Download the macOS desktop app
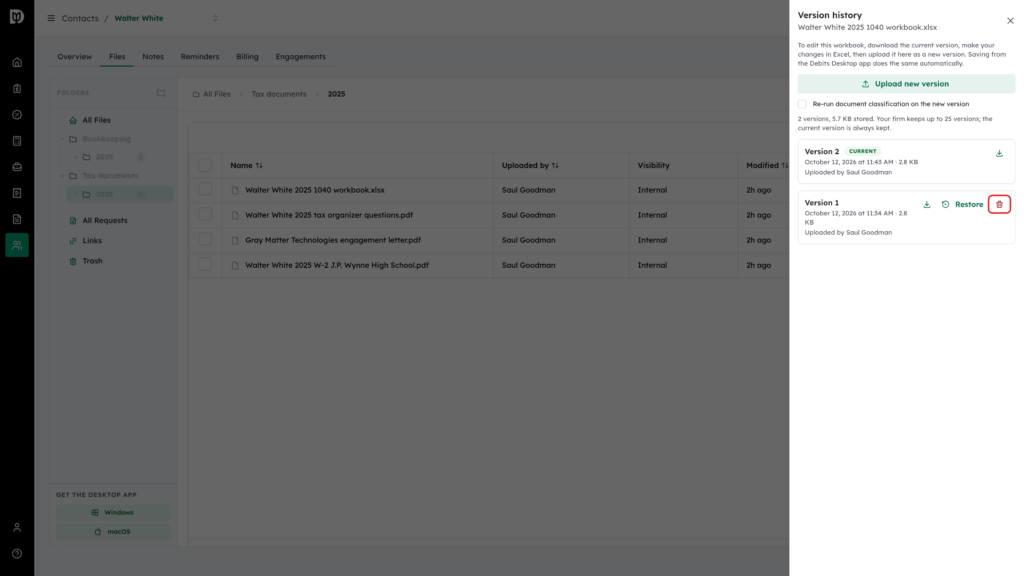This screenshot has height=576, width=1024. click(x=112, y=532)
